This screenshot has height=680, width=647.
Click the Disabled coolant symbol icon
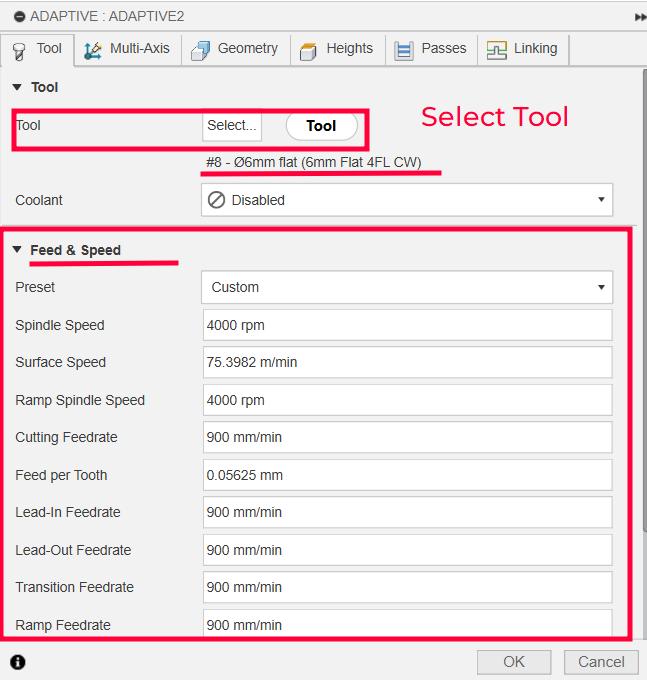216,200
